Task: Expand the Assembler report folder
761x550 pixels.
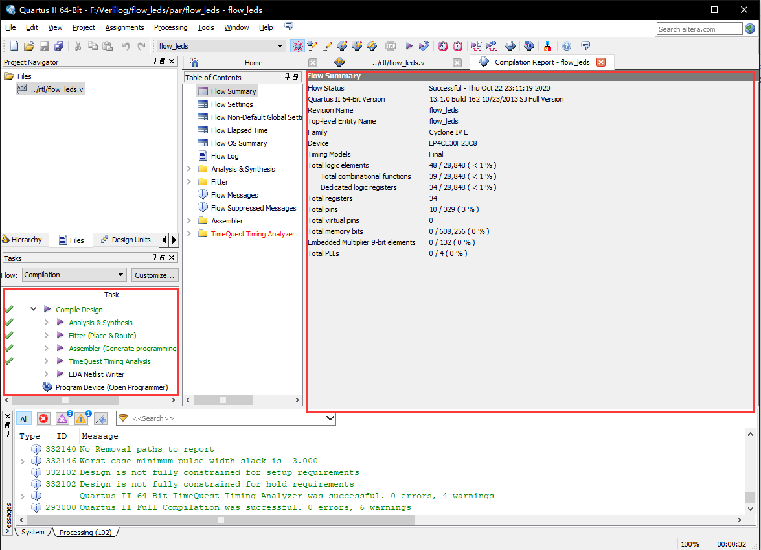Action: tap(189, 220)
